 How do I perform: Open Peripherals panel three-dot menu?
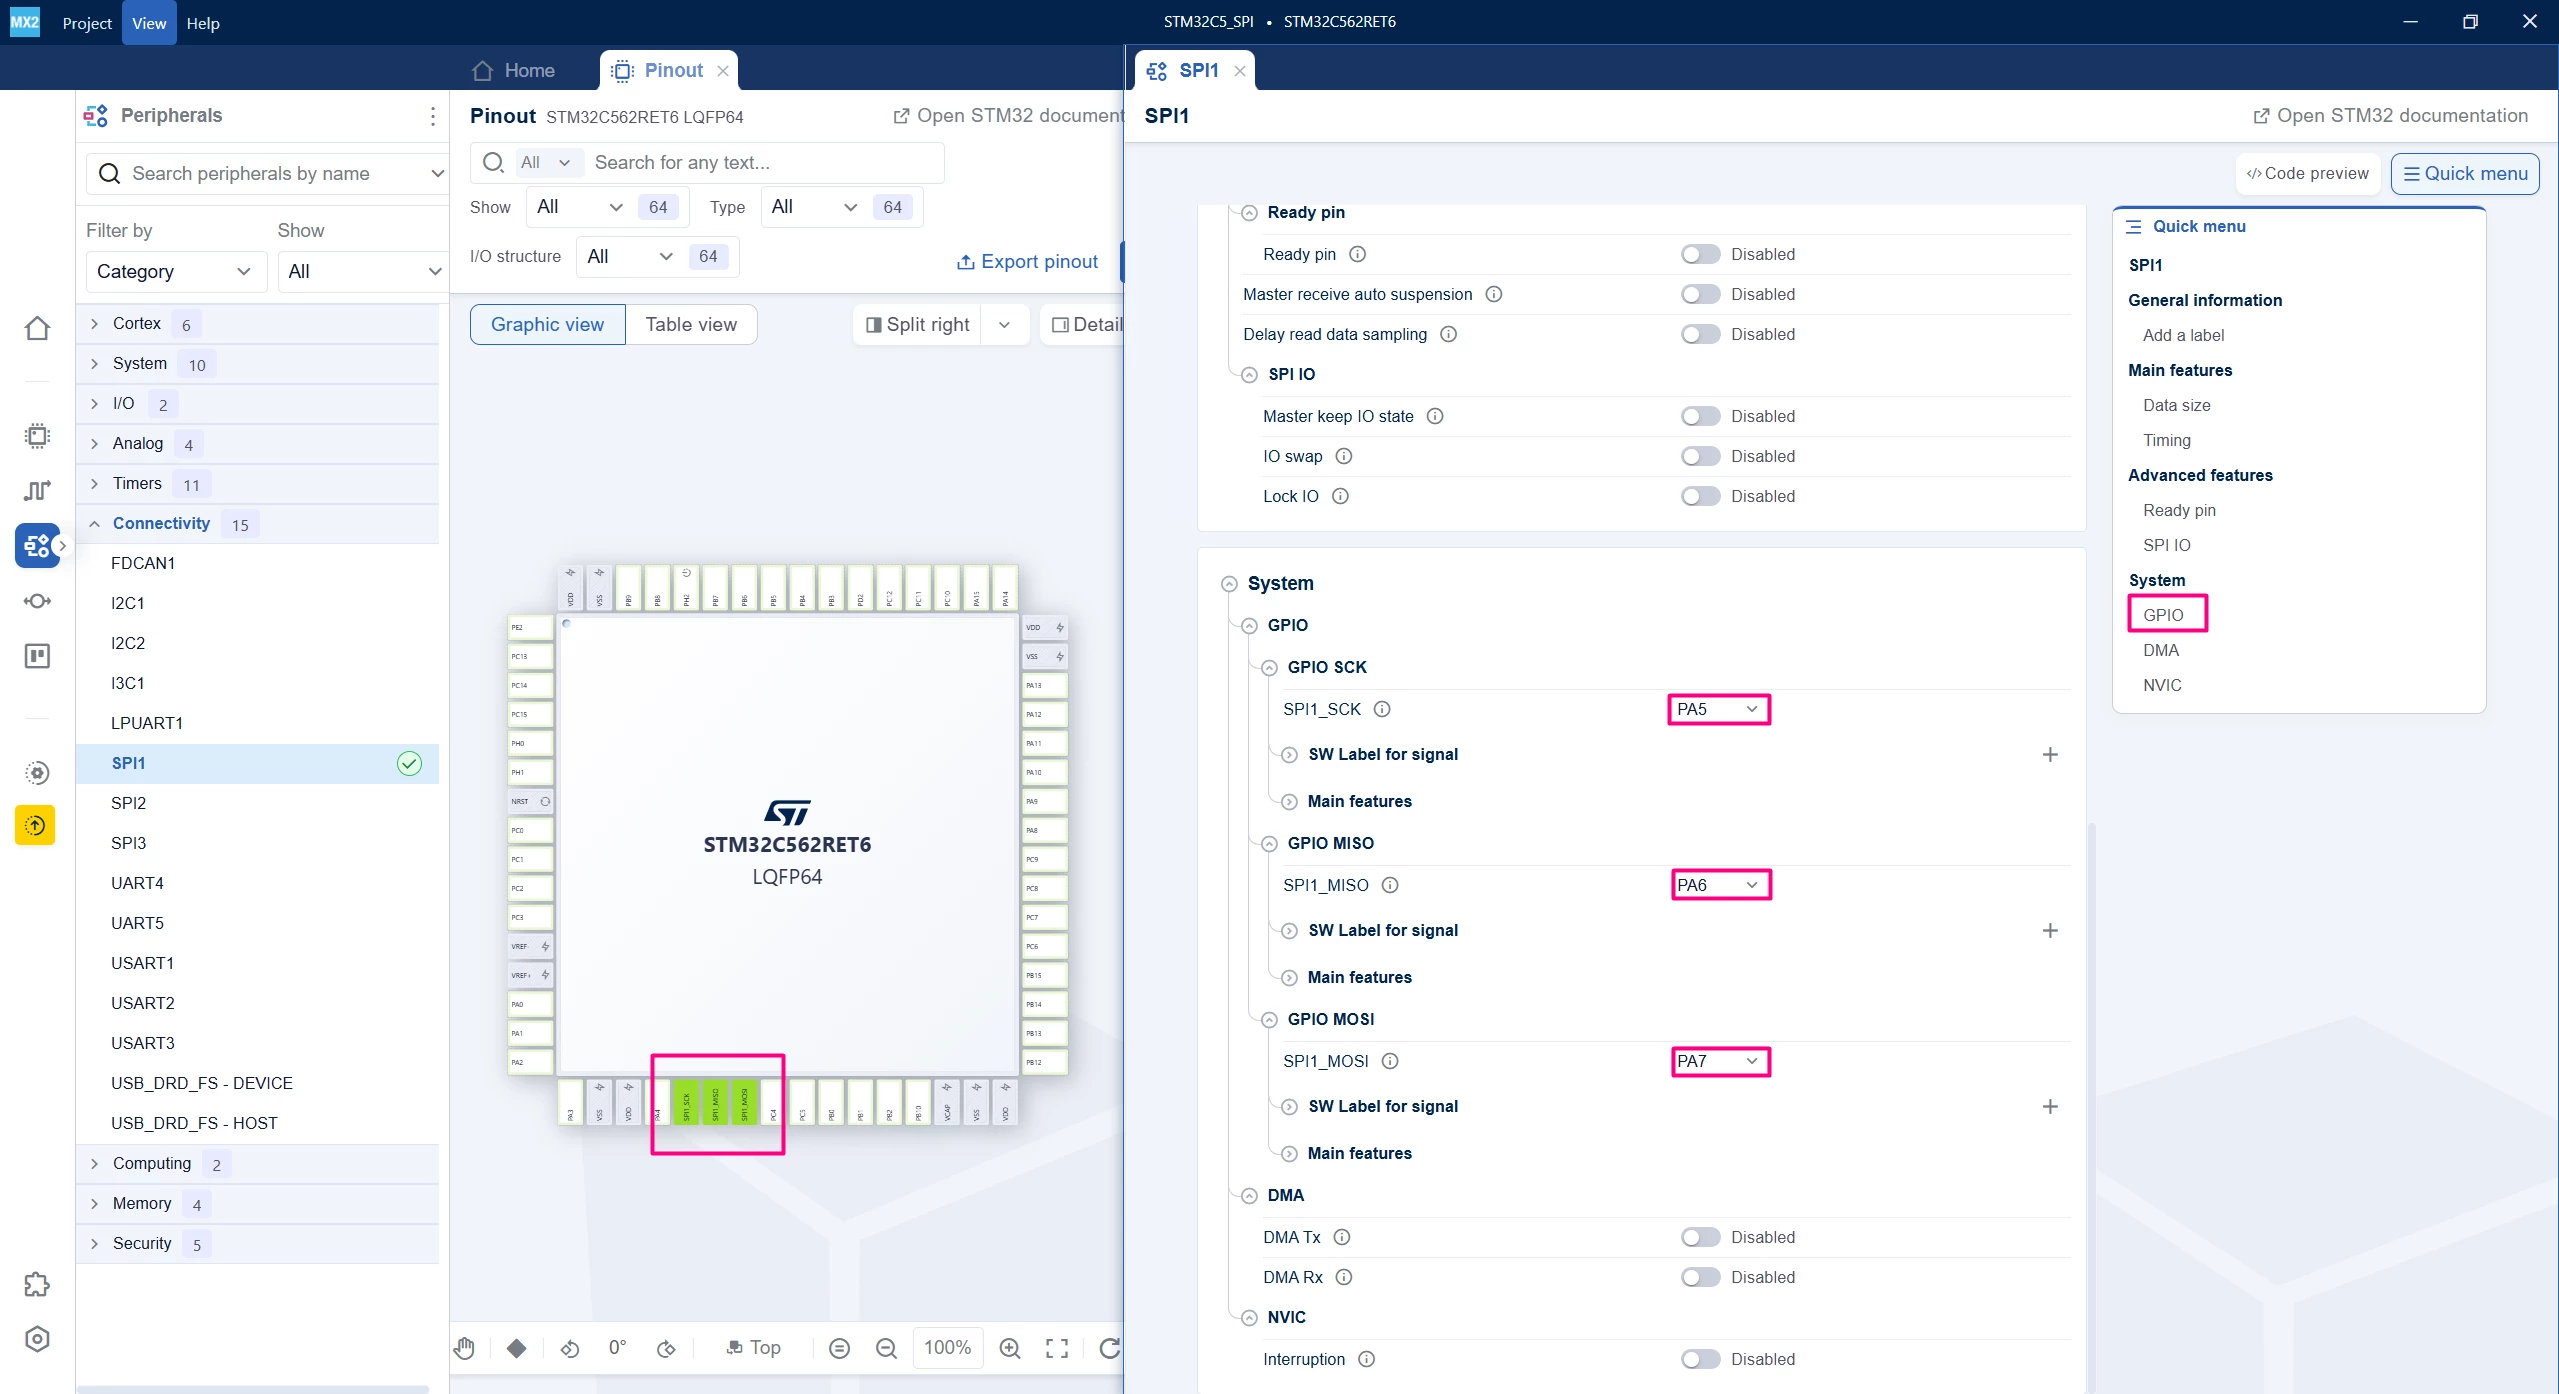pos(432,116)
